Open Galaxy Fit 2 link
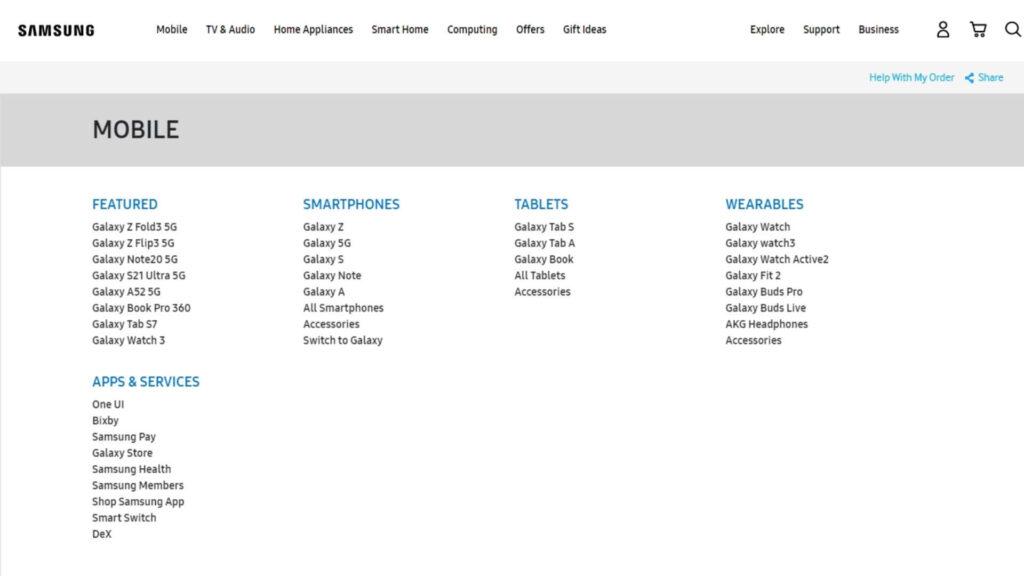 pos(753,276)
